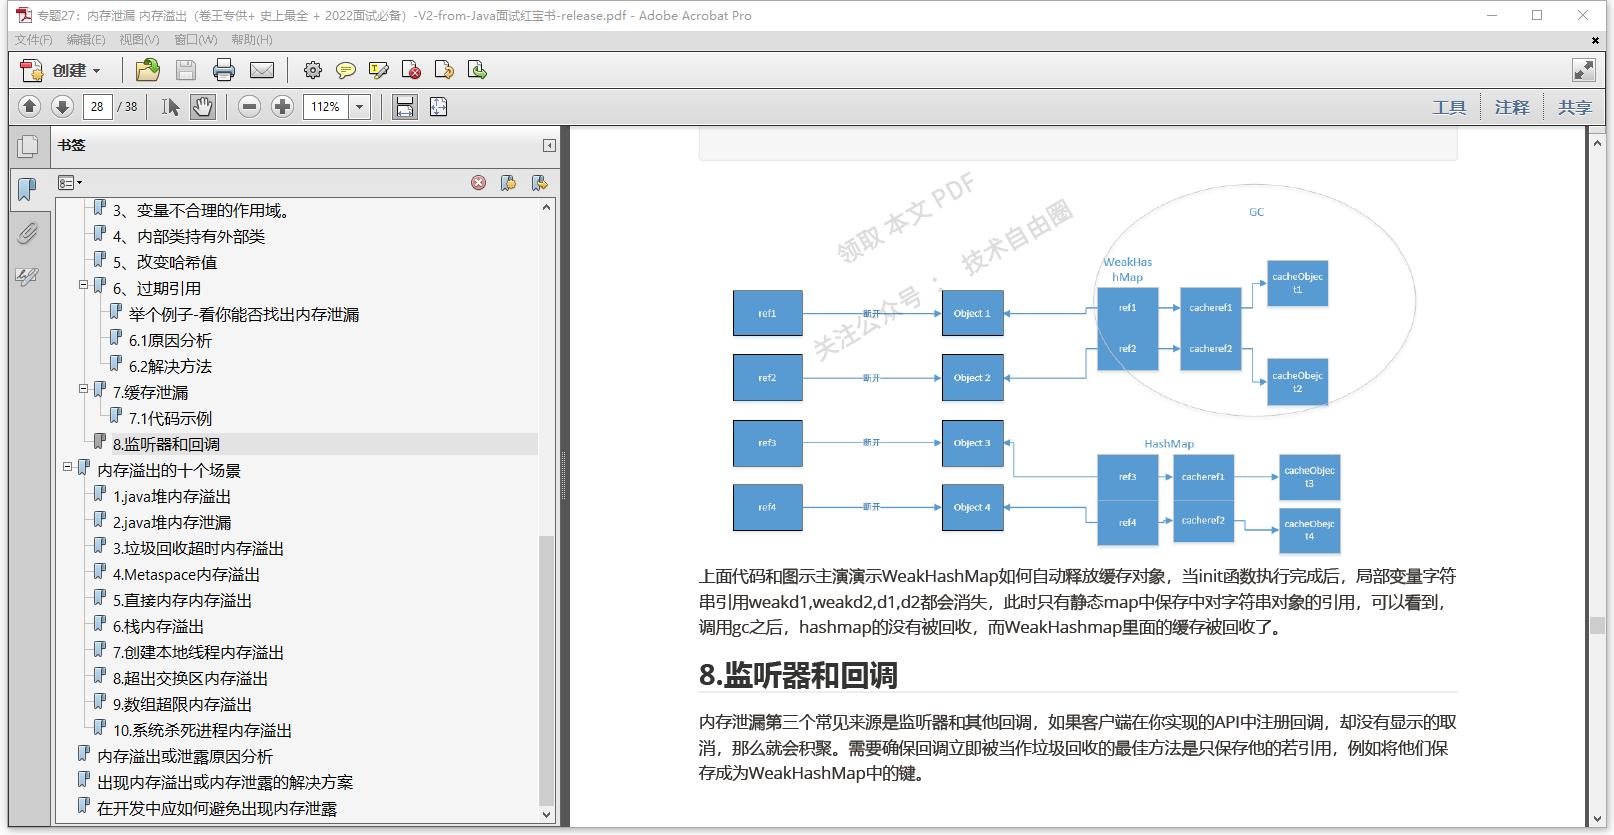Open page thumbnails panel
The width and height of the screenshot is (1614, 835).
coord(28,147)
